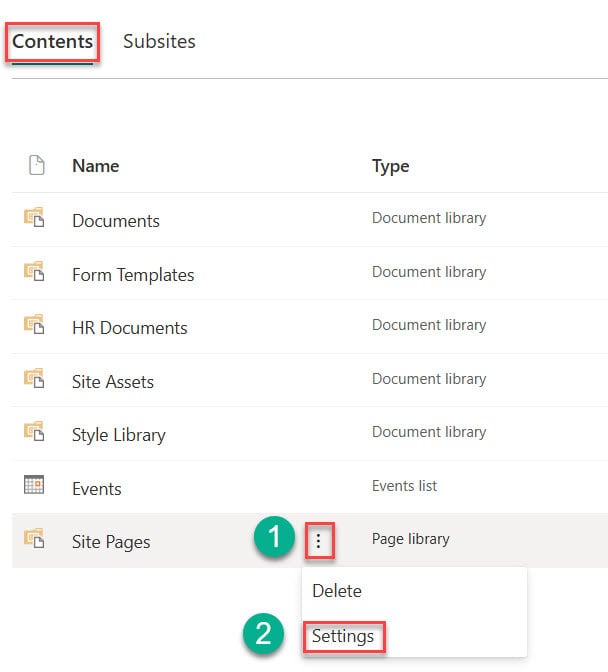This screenshot has width=608, height=672.
Task: Click the Documents row's 'Document library' type text
Action: click(x=429, y=218)
